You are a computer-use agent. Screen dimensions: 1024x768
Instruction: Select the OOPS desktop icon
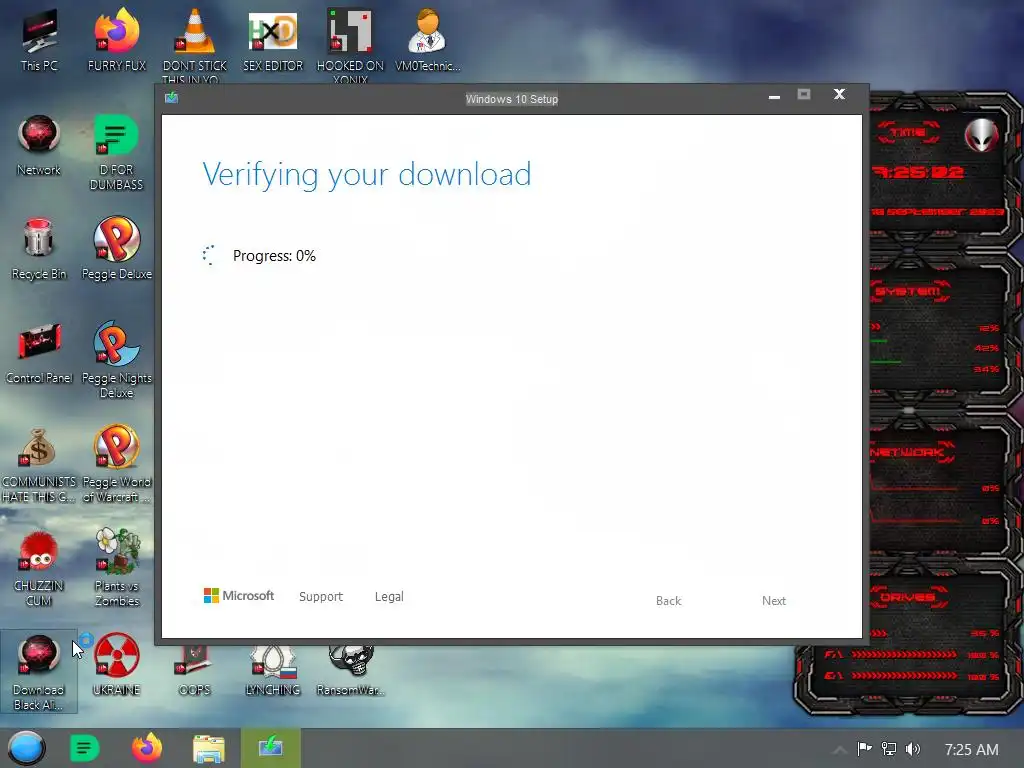point(195,671)
